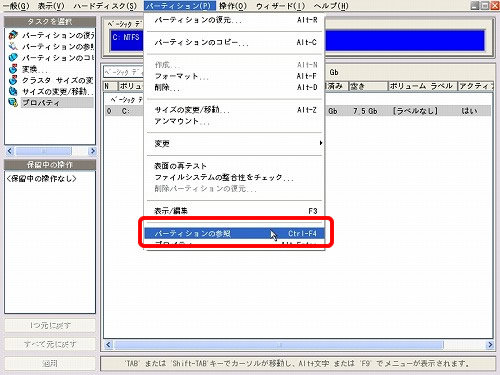This screenshot has width=500, height=375.
Task: Choose 表面の再テスト menu entry
Action: point(235,166)
